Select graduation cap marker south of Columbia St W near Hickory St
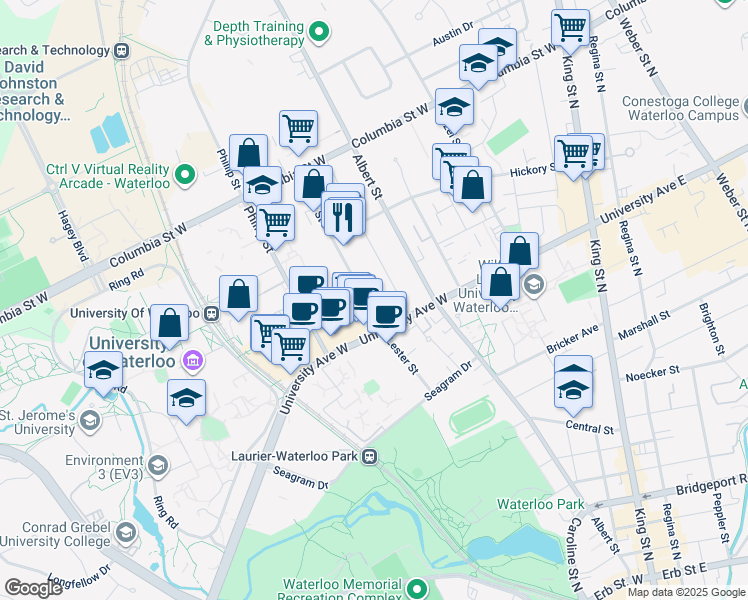 pos(455,108)
